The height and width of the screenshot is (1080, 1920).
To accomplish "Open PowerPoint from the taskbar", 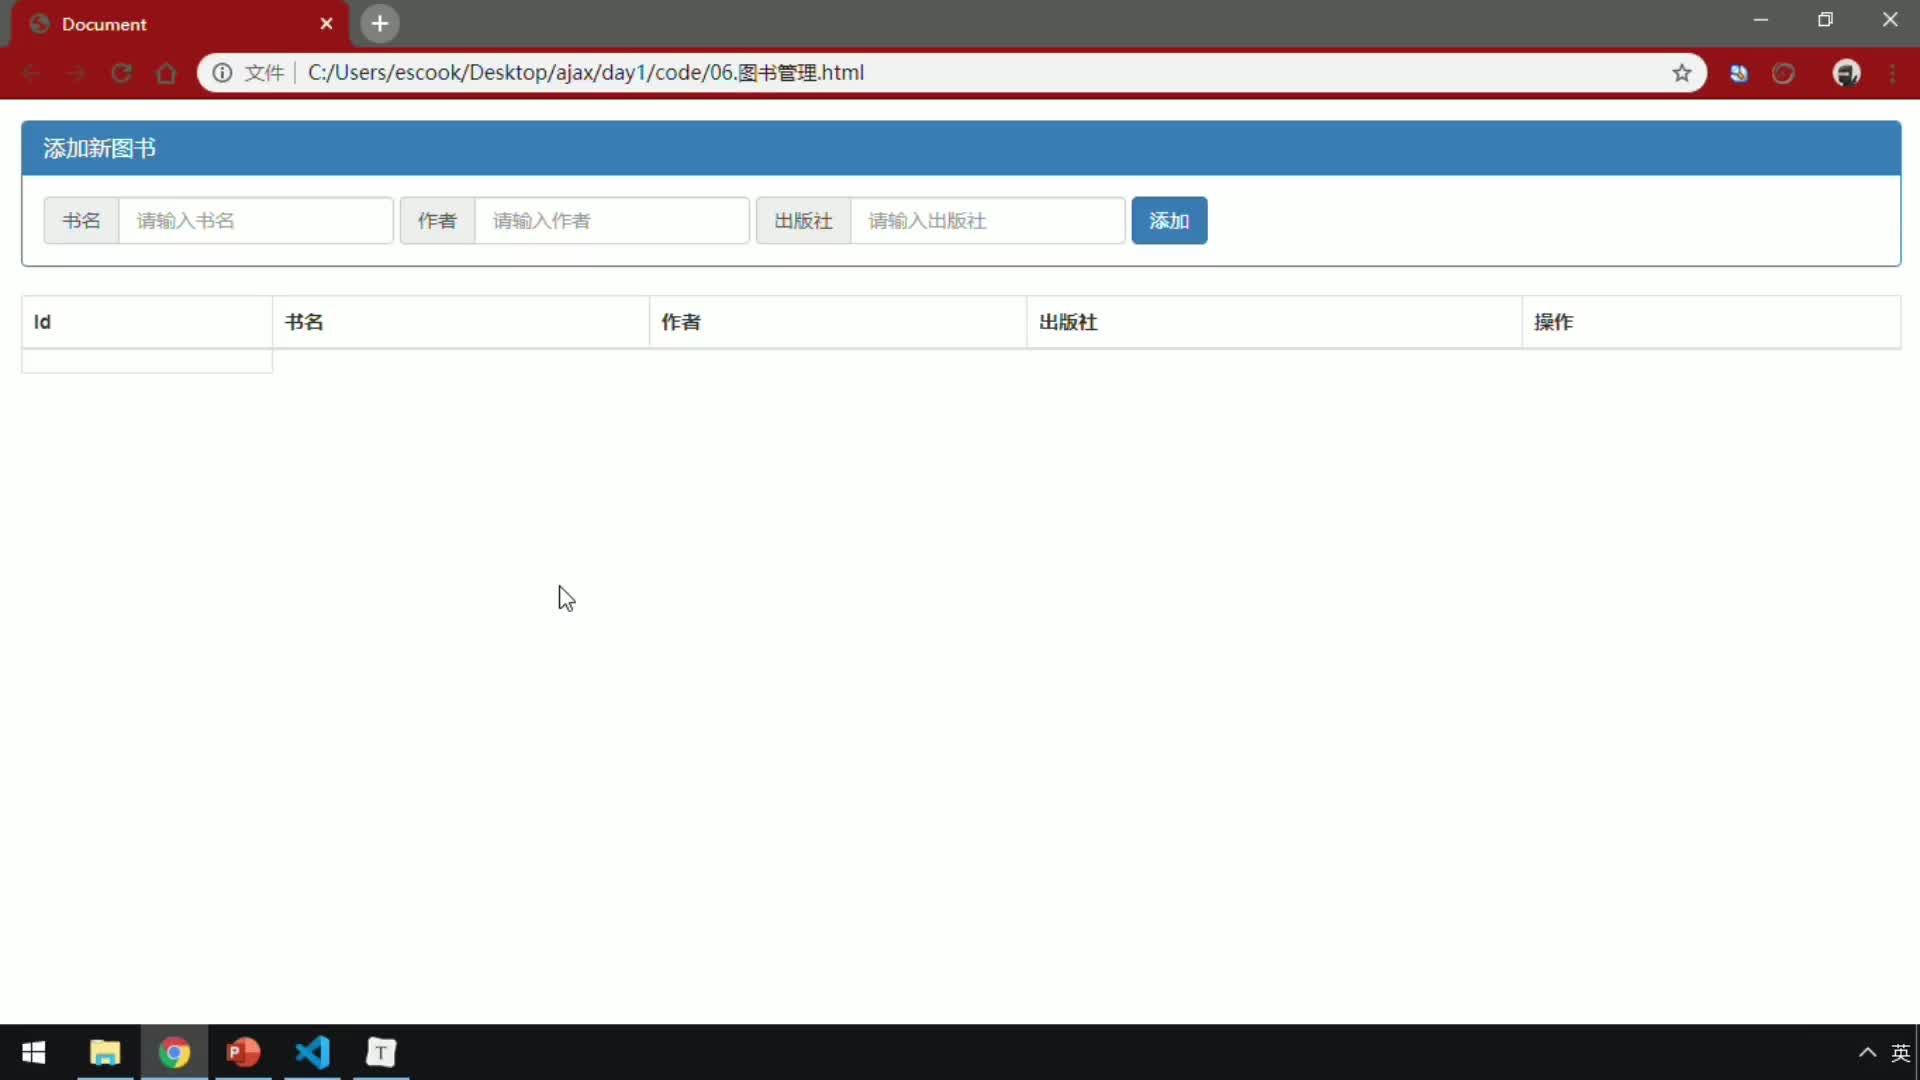I will click(x=243, y=1053).
